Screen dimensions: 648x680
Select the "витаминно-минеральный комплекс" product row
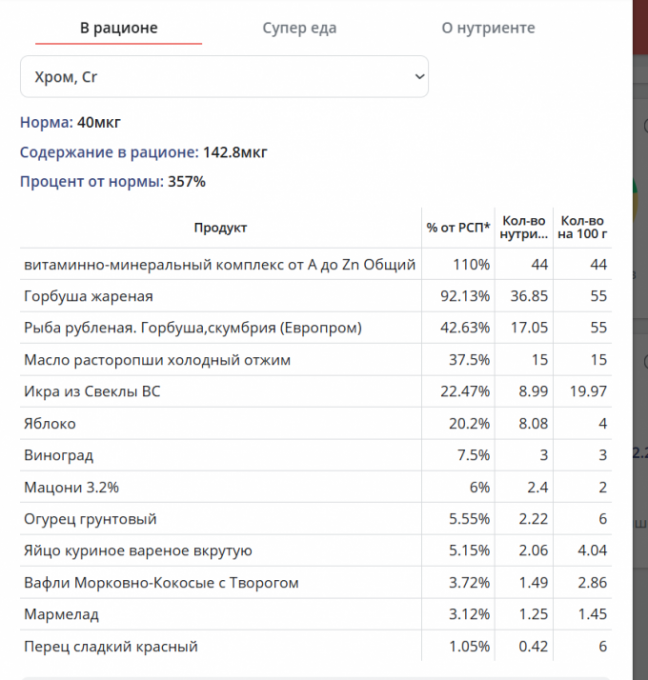(219, 265)
